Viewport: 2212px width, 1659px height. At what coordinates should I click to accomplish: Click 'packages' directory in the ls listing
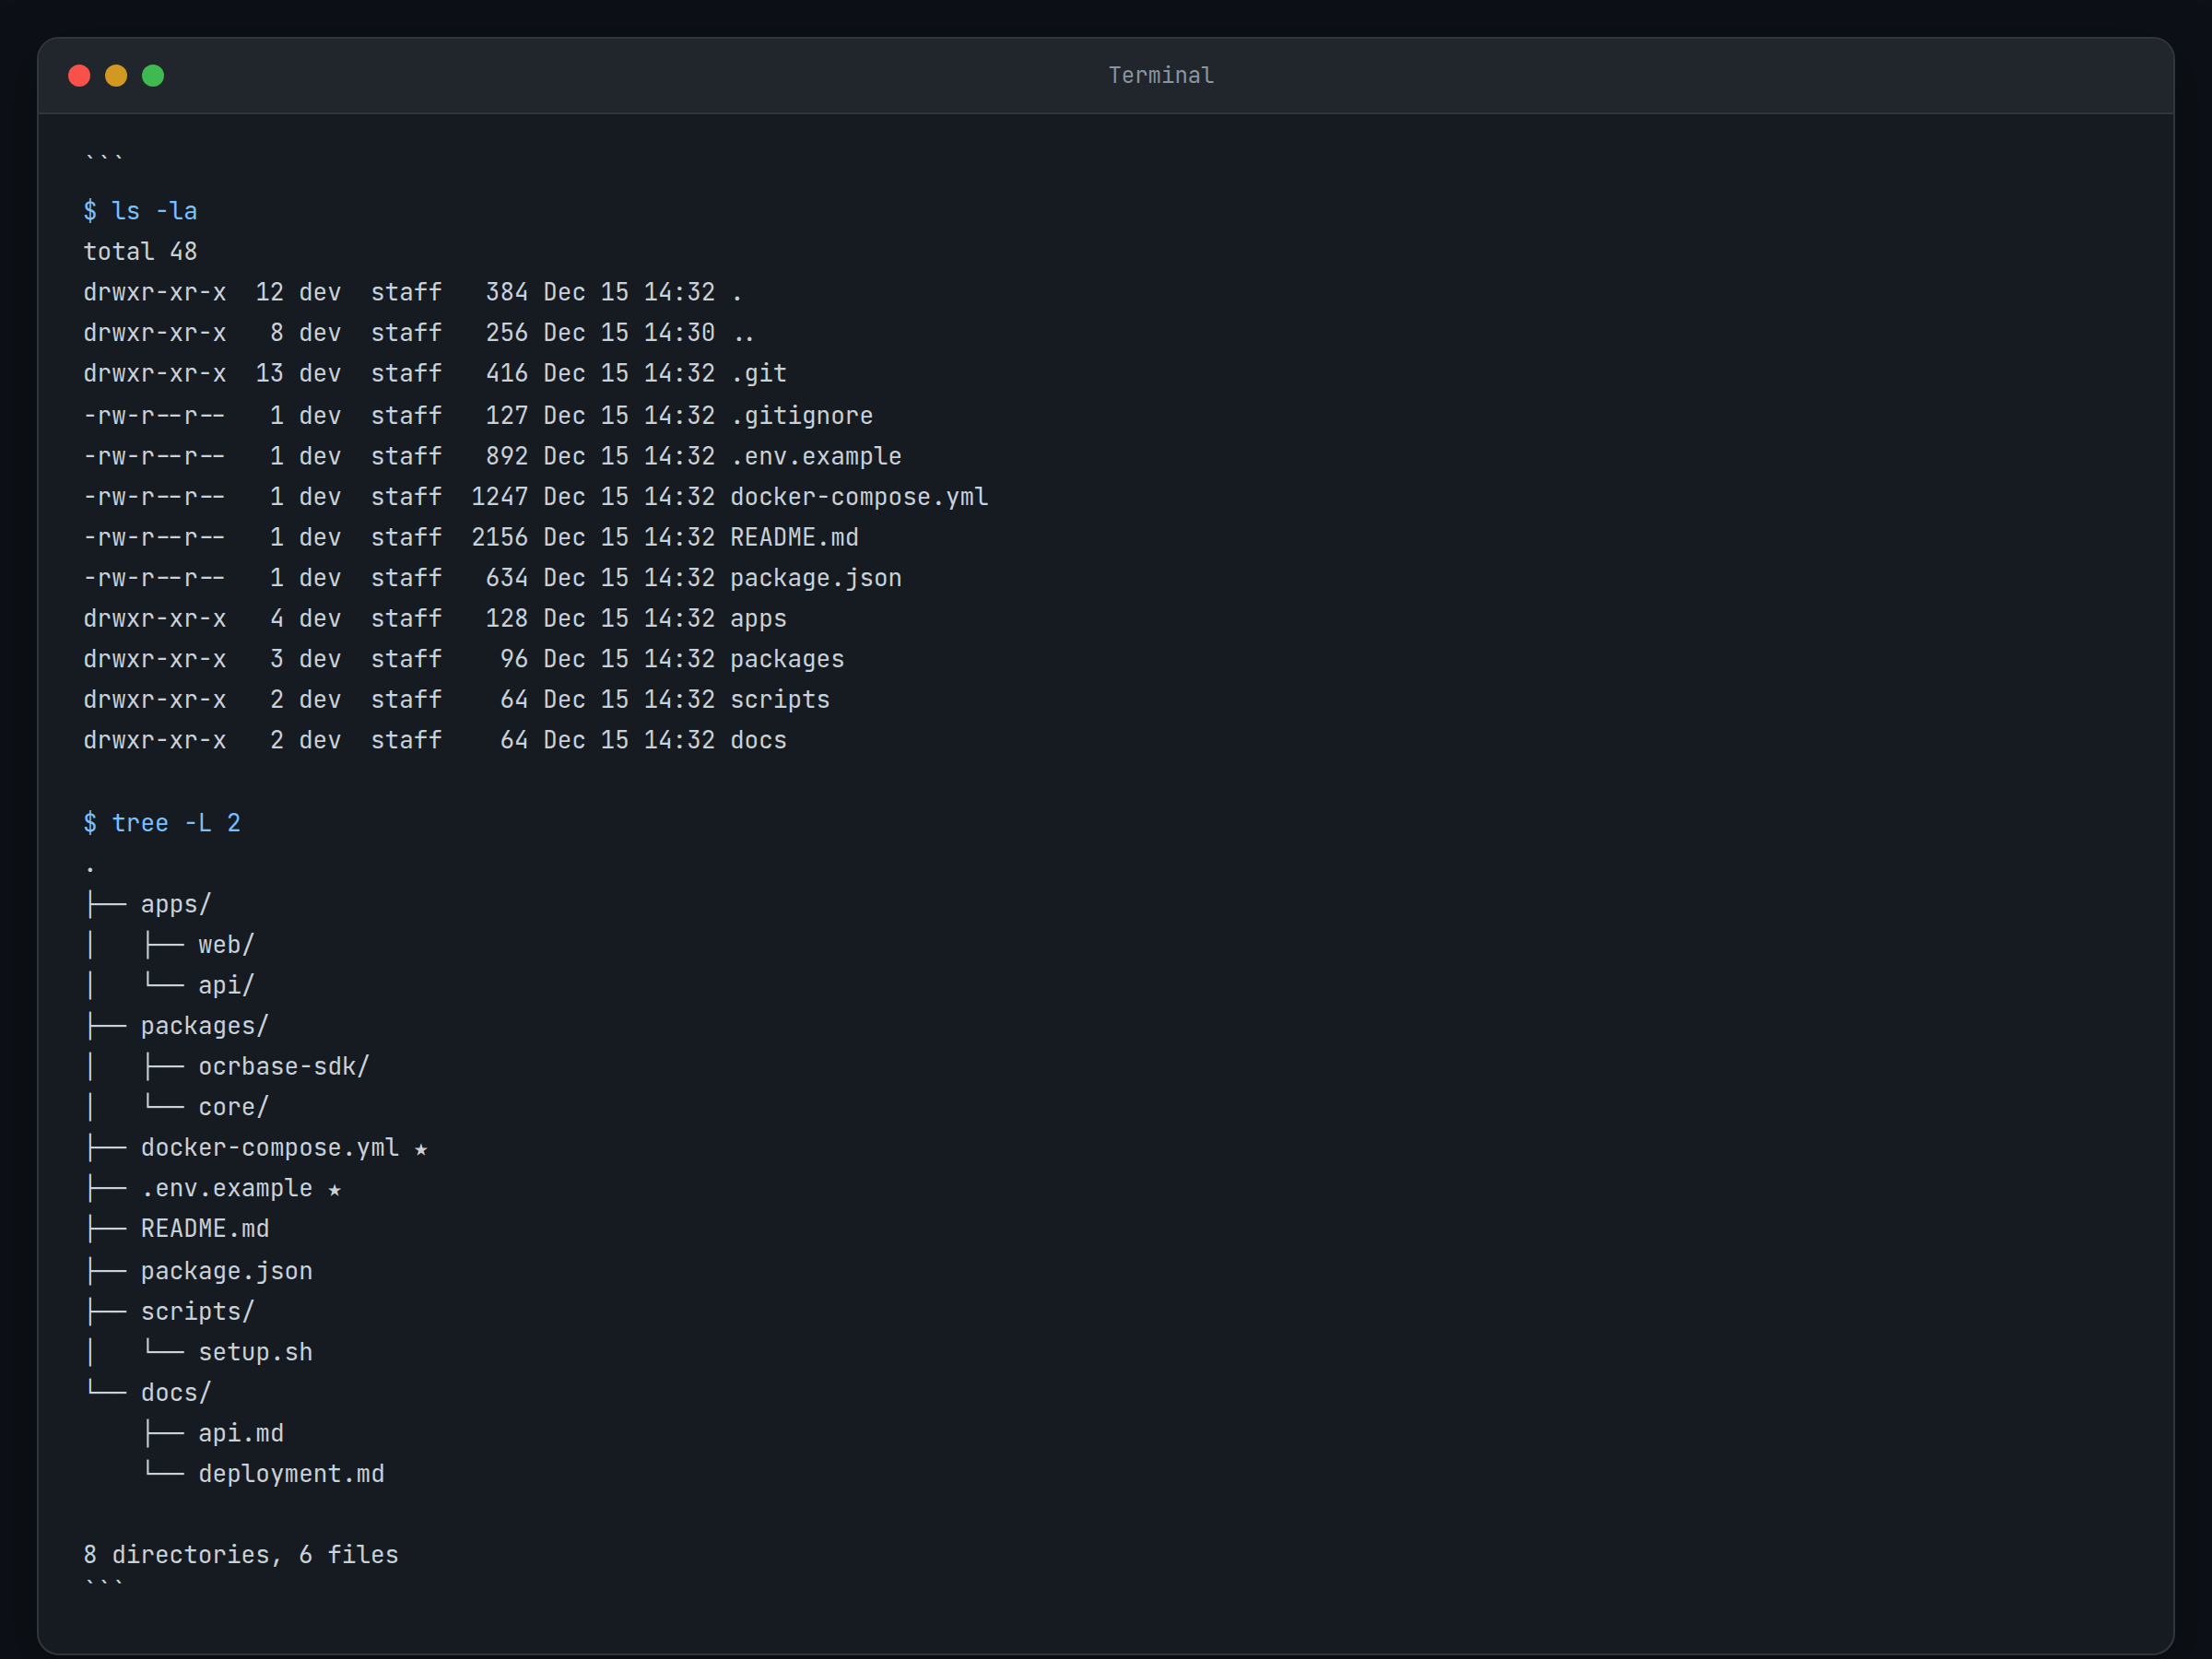point(787,660)
